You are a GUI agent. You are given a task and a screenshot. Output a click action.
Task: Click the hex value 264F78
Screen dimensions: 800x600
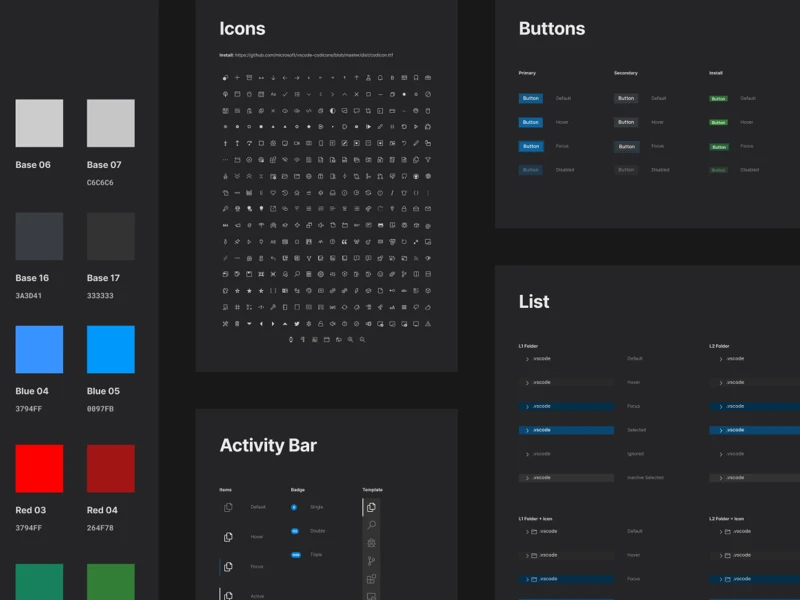click(100, 528)
